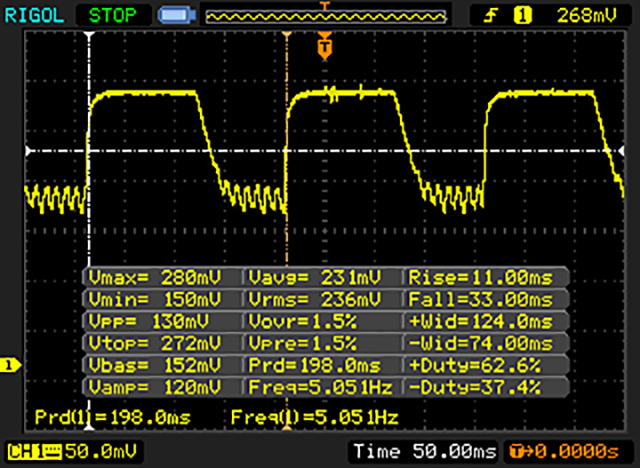The image size is (640, 468).
Task: Click the CH1 coupling indicator badge
Action: (x=35, y=451)
